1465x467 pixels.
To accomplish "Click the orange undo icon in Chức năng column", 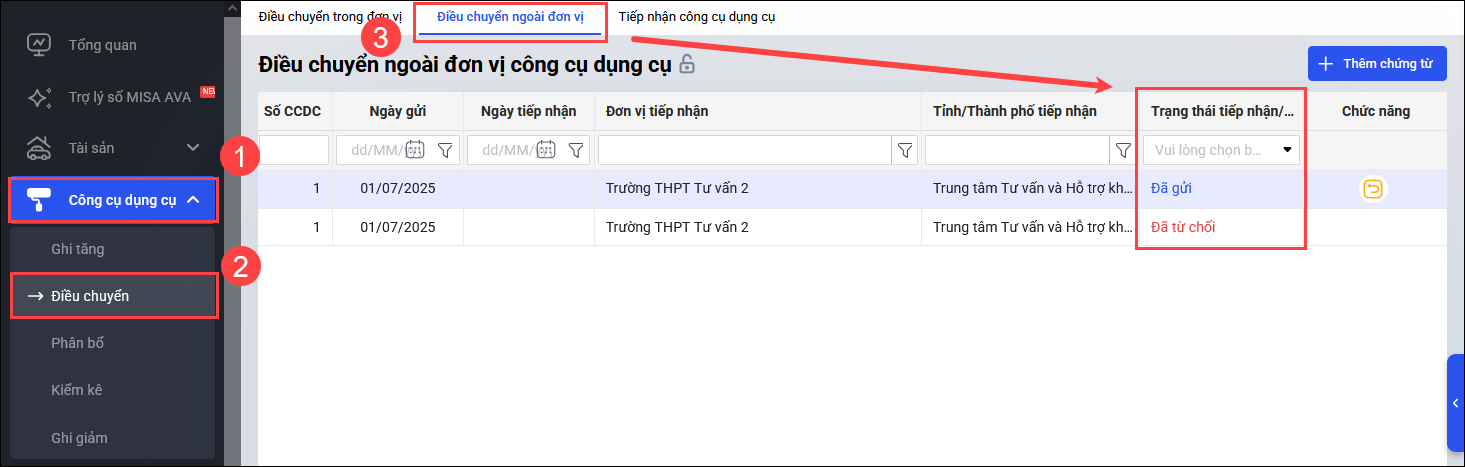I will pos(1375,189).
